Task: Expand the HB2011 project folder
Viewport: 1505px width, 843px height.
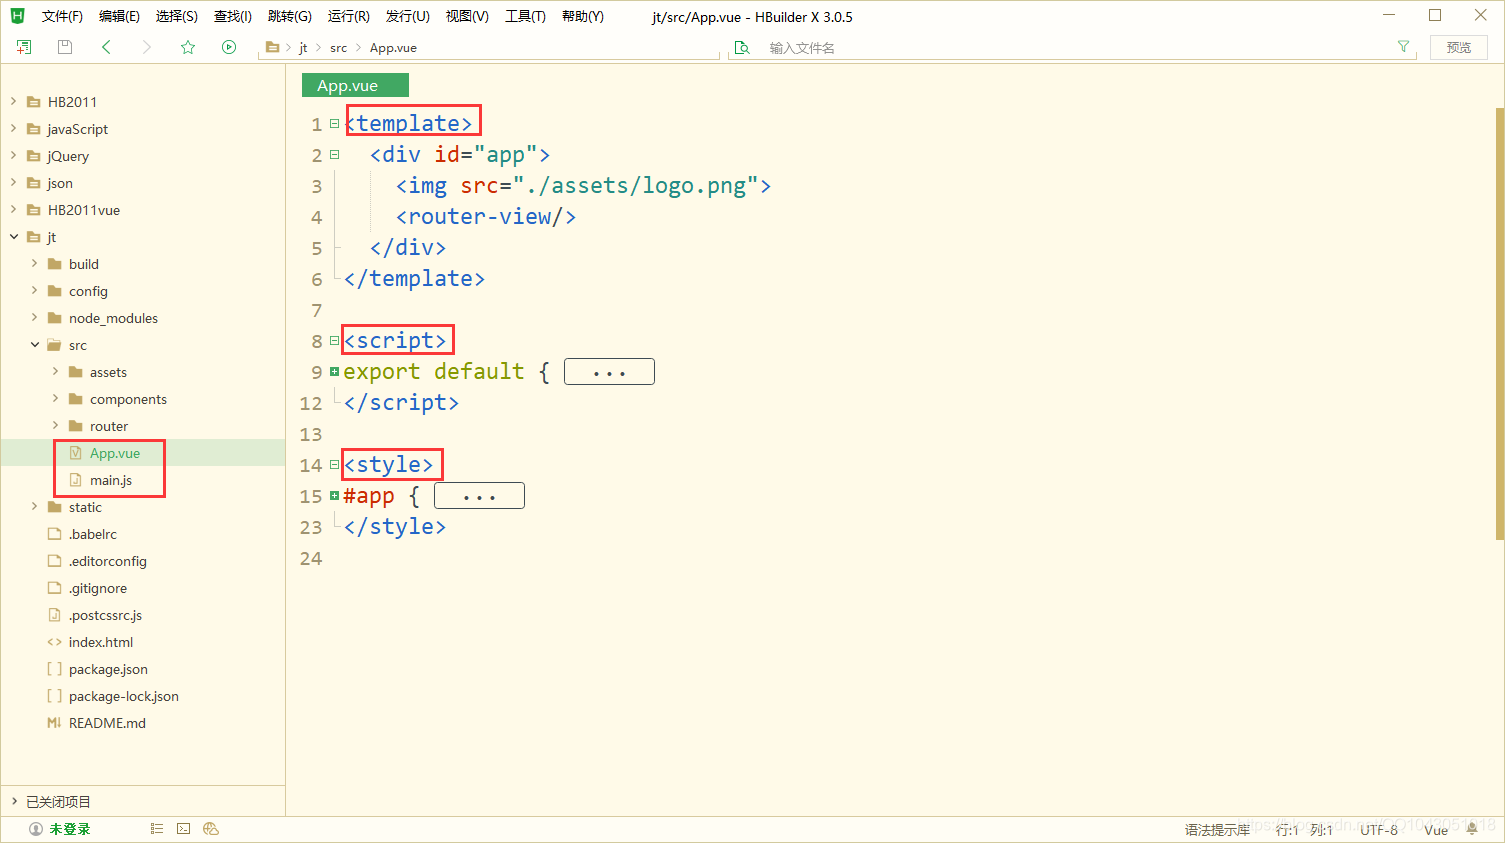Action: [x=13, y=101]
